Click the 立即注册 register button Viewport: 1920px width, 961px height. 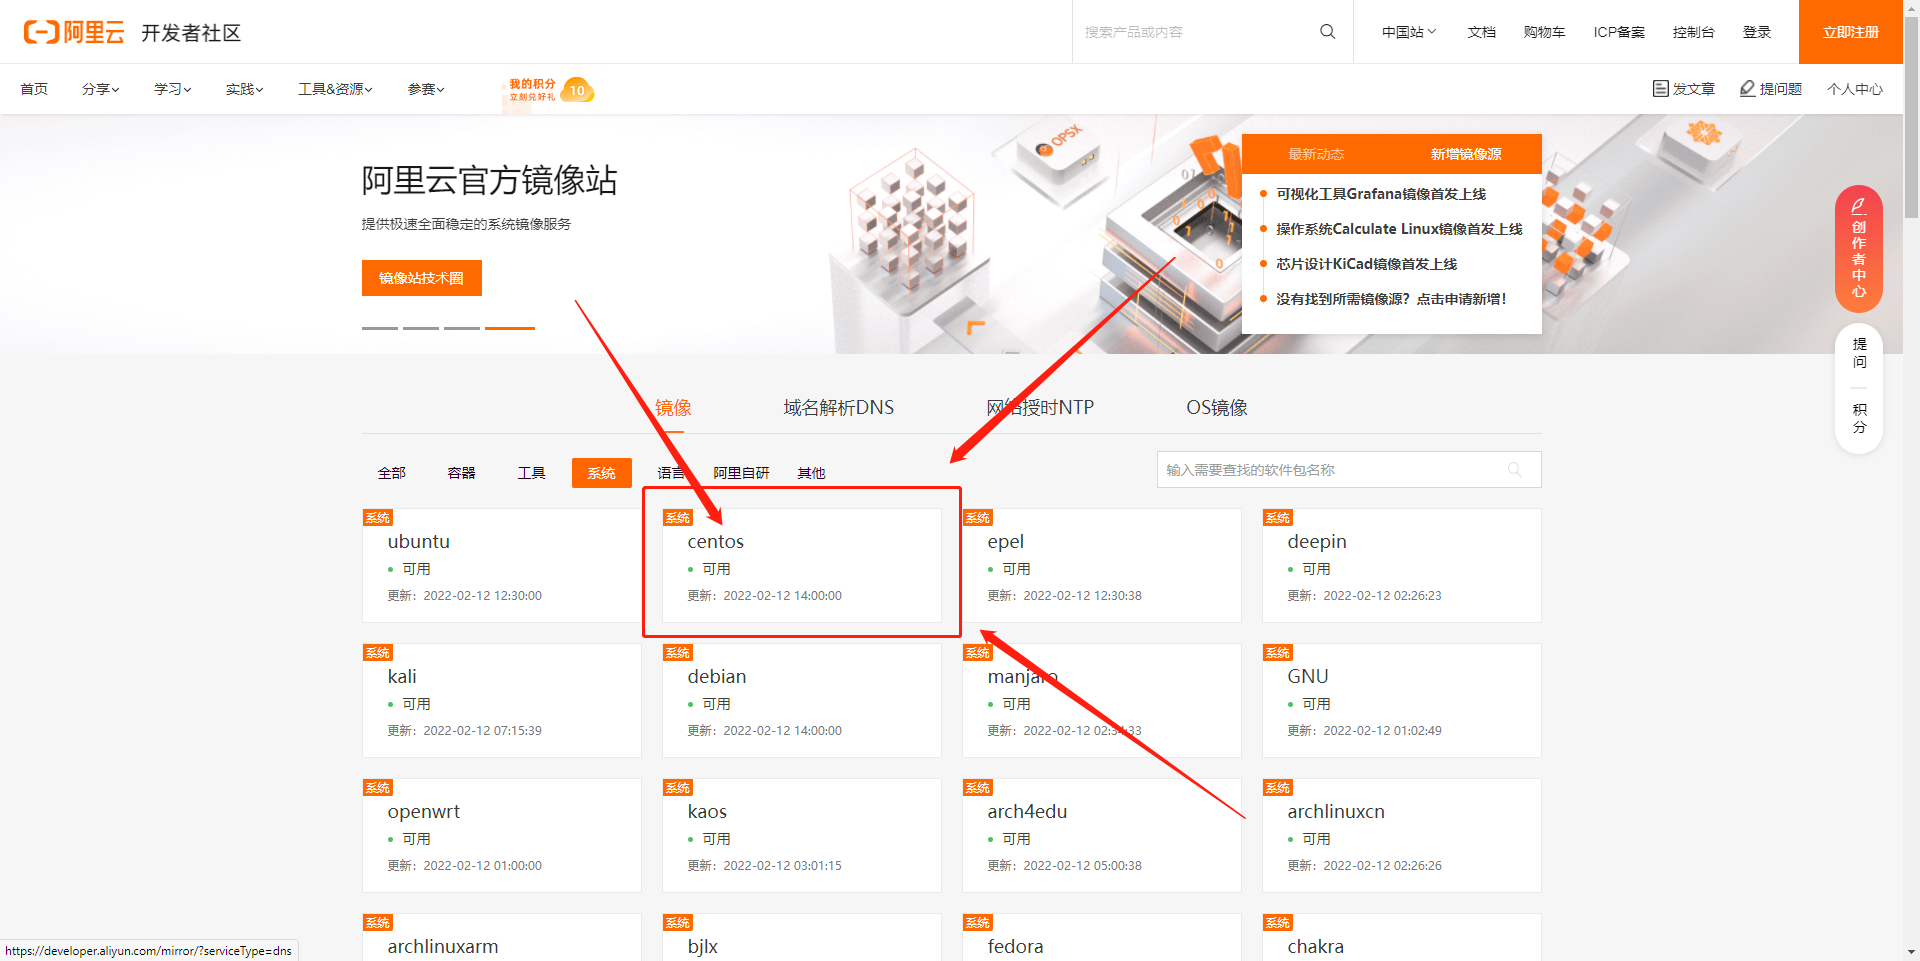[x=1850, y=32]
